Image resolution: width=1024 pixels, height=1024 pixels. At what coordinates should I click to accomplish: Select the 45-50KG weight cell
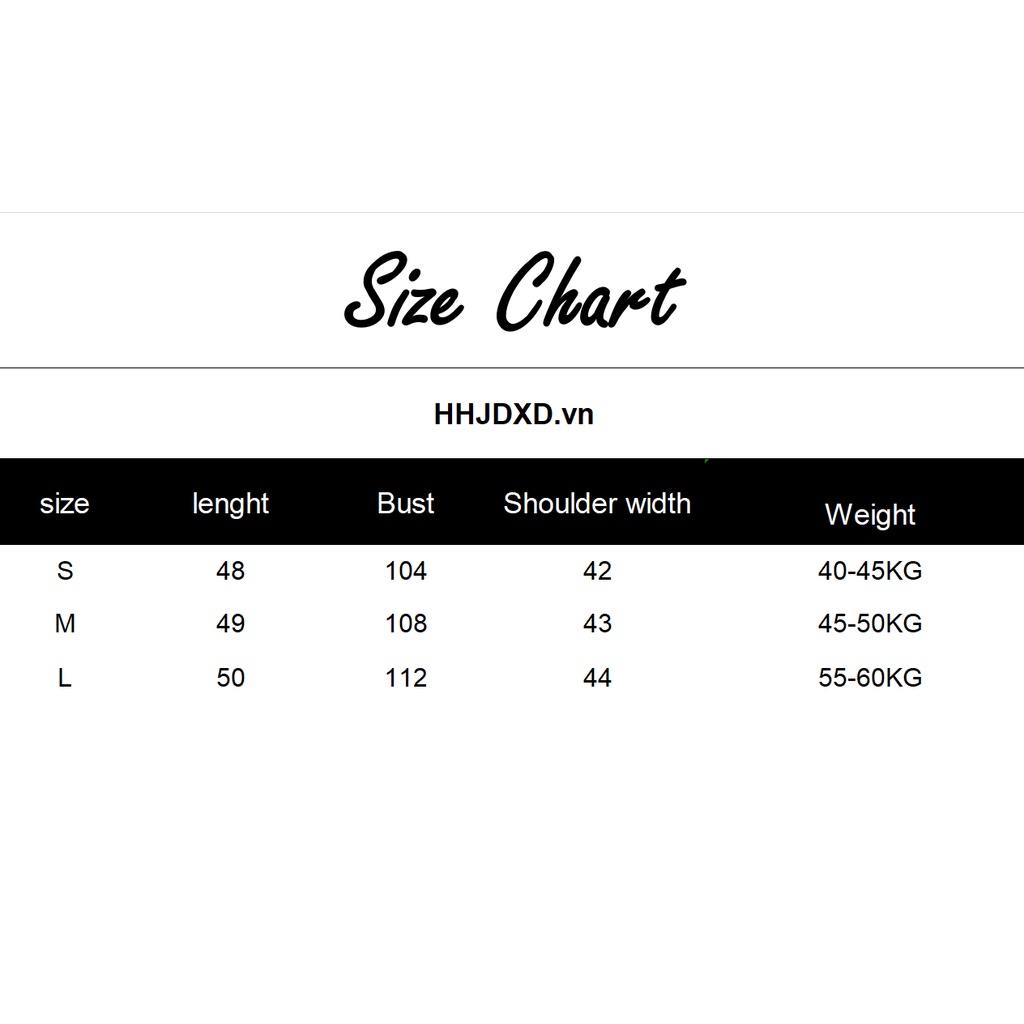869,624
